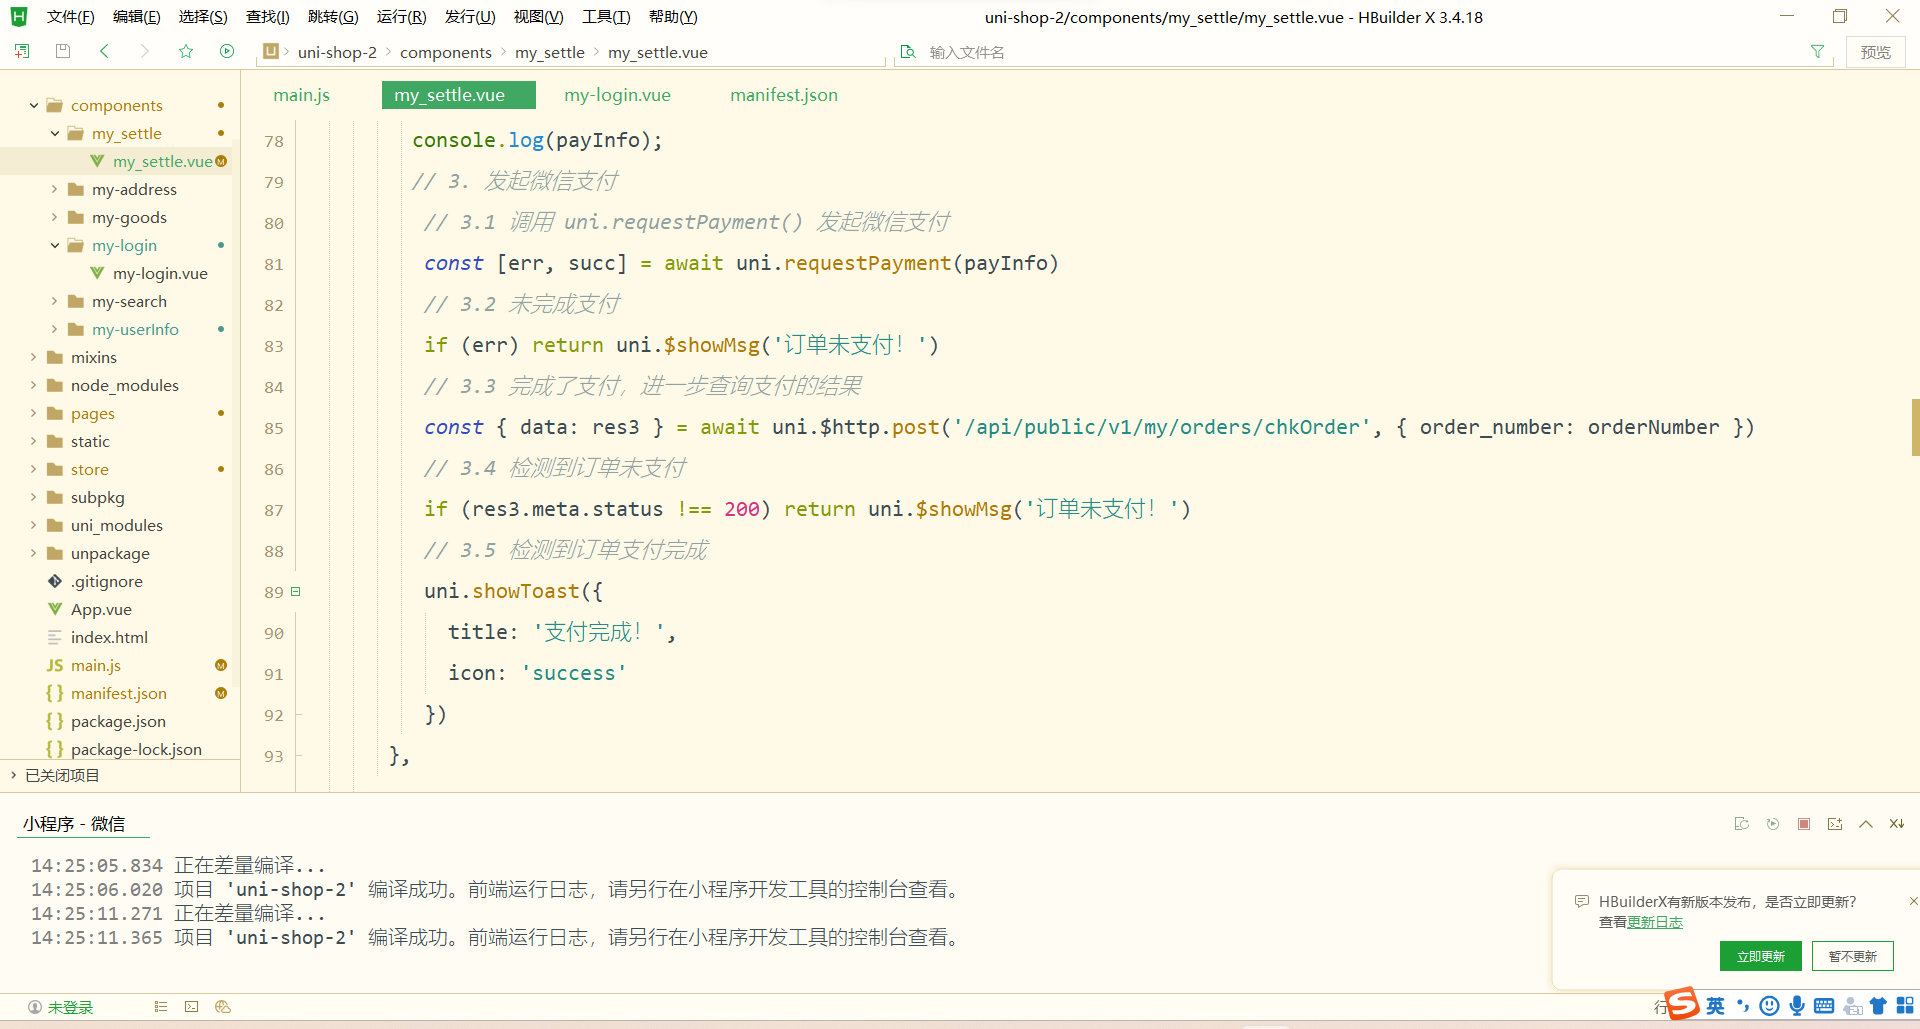
Task: Toggle the code fold marker on line 89
Action: coord(296,592)
